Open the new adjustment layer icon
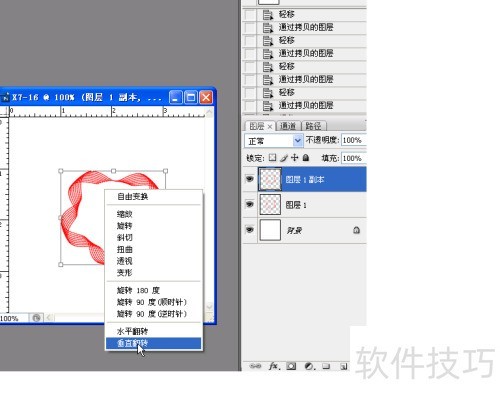 309,366
